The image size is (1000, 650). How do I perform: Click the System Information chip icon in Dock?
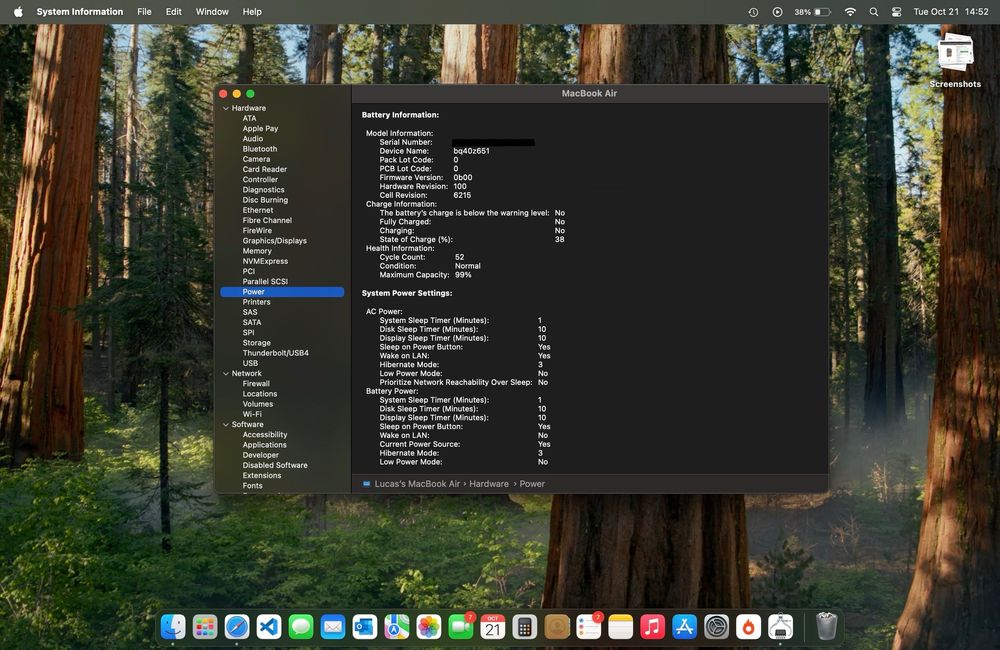781,627
